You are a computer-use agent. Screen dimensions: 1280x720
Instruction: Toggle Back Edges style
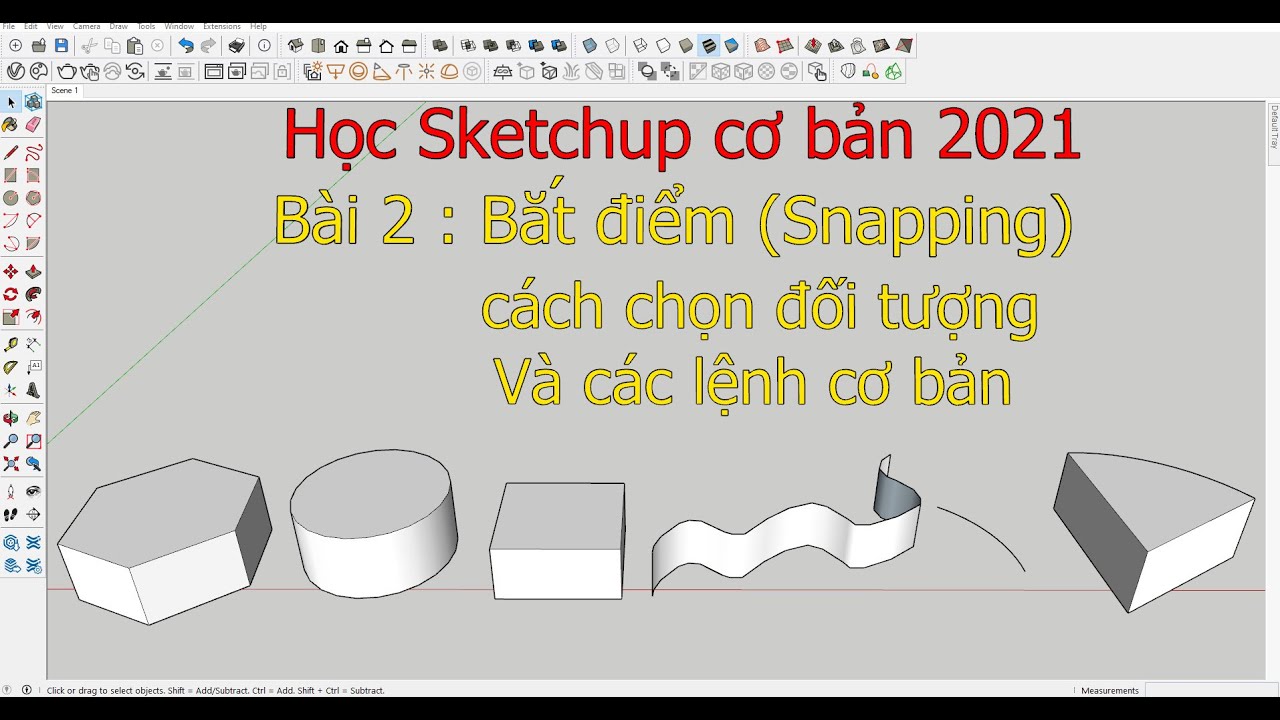click(612, 46)
